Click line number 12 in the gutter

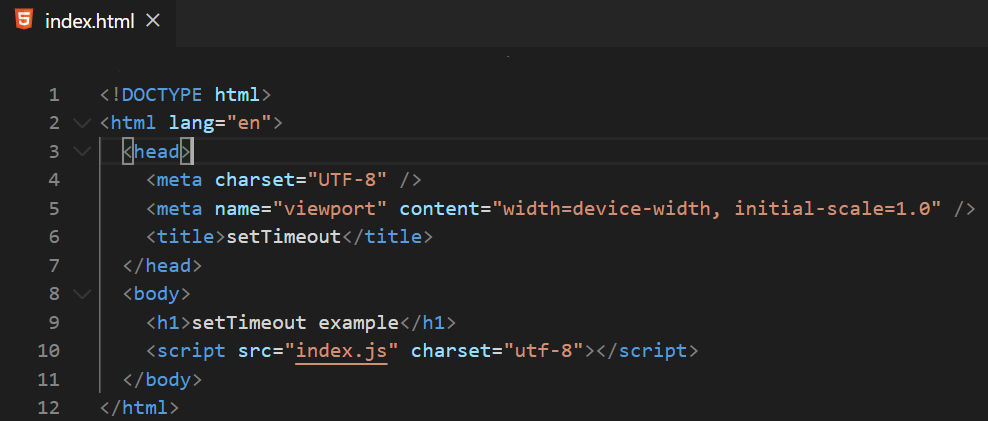48,407
